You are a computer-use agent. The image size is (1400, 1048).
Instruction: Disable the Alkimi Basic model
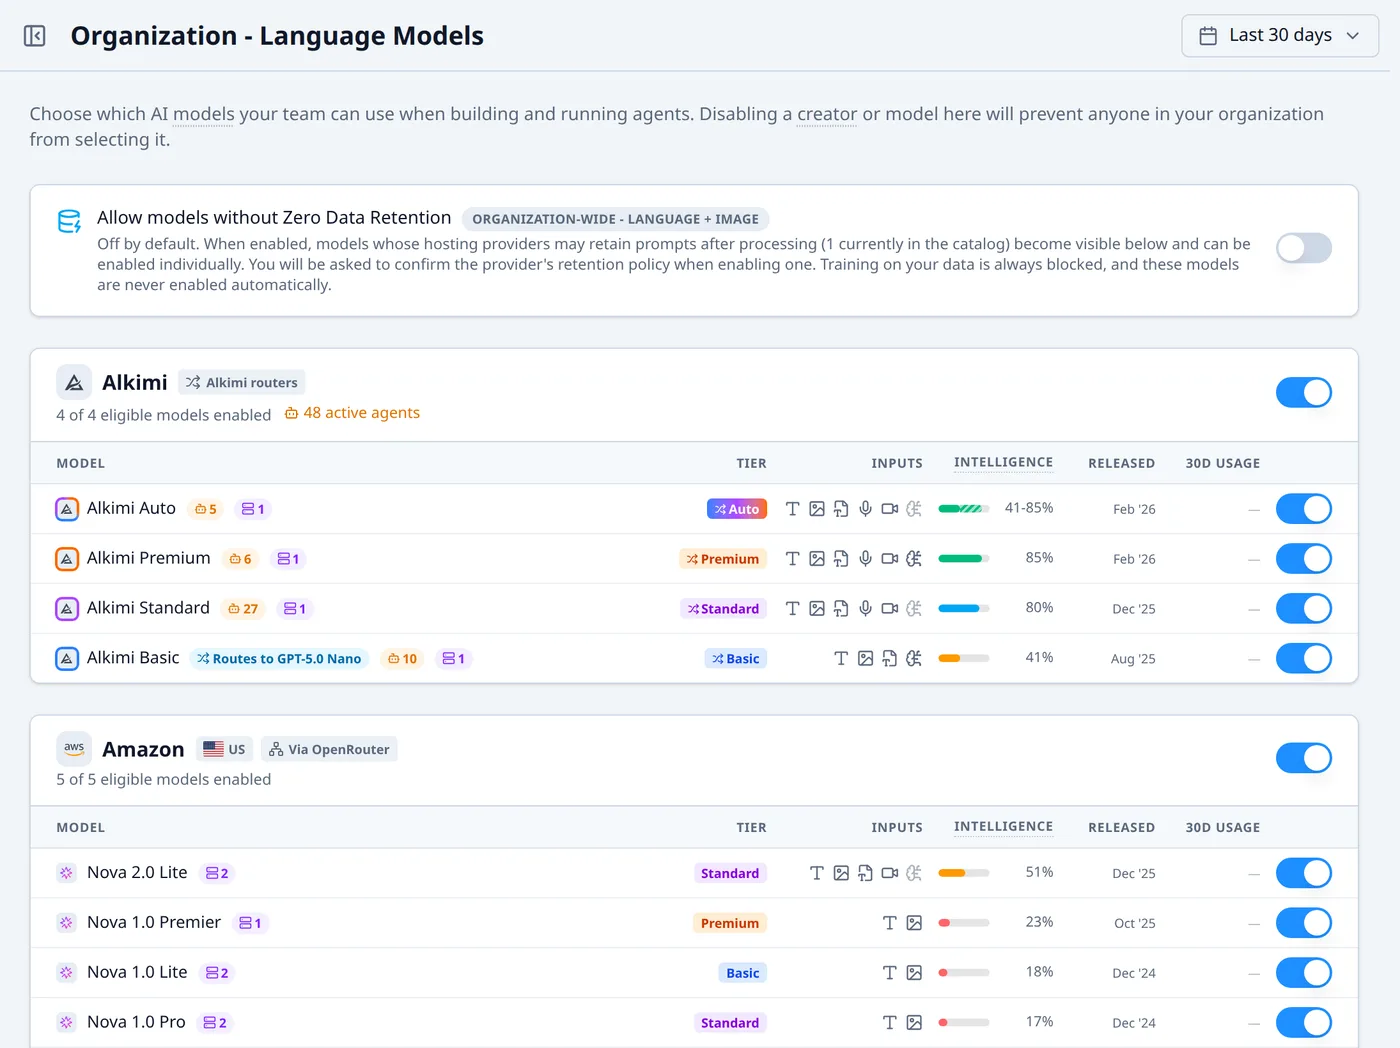point(1303,659)
